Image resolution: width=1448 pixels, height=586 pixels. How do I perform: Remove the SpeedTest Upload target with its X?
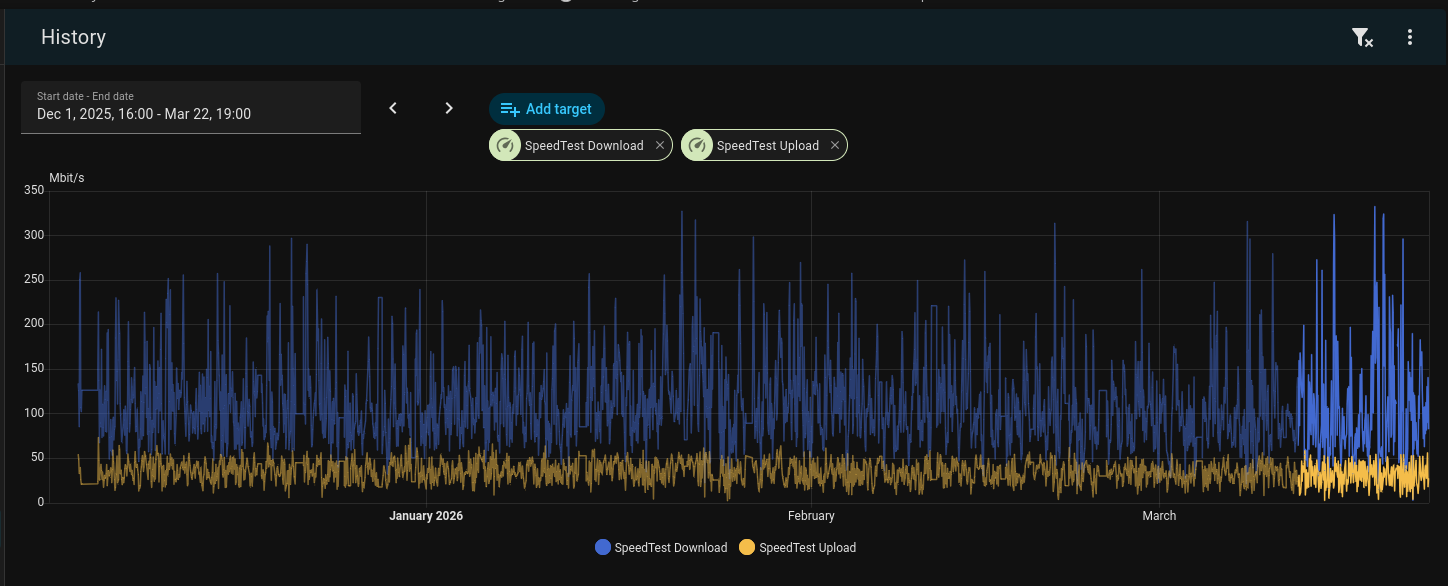(834, 145)
